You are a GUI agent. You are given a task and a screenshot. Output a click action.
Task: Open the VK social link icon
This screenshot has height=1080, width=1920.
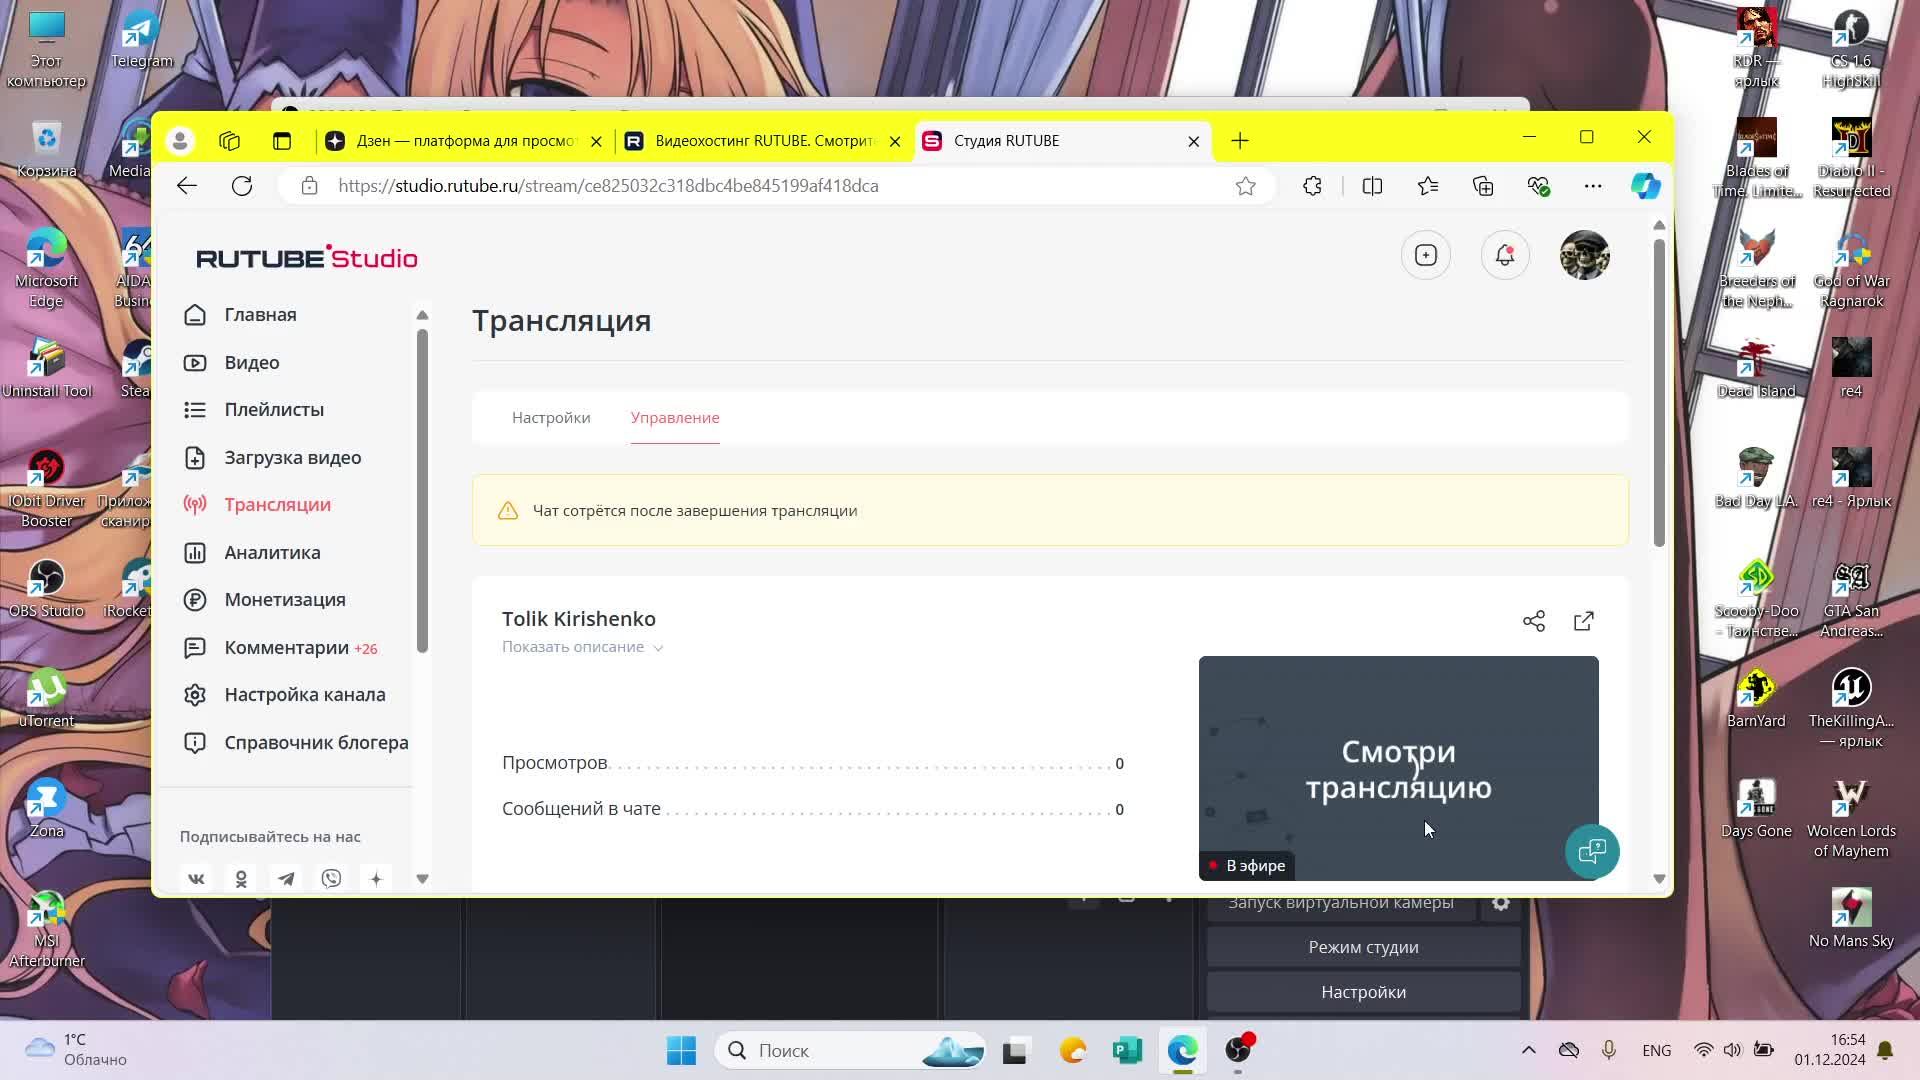(x=196, y=879)
